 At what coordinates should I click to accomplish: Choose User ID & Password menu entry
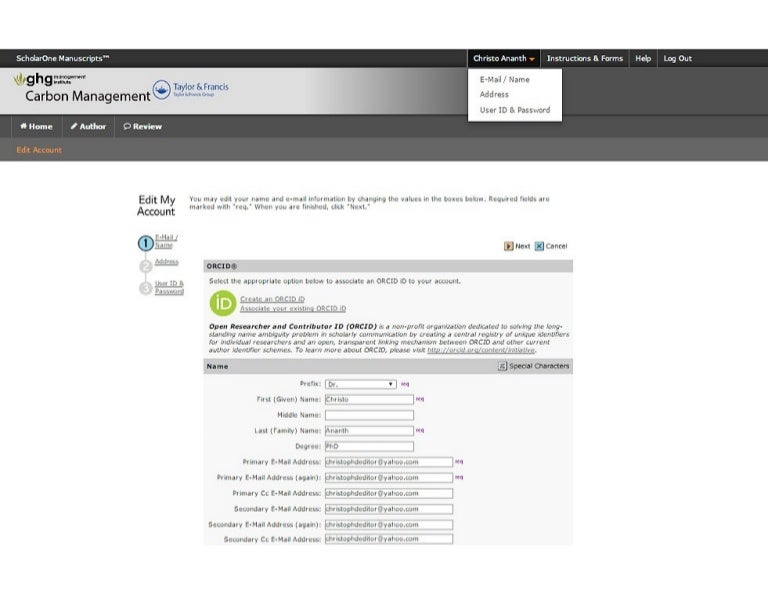(x=514, y=110)
